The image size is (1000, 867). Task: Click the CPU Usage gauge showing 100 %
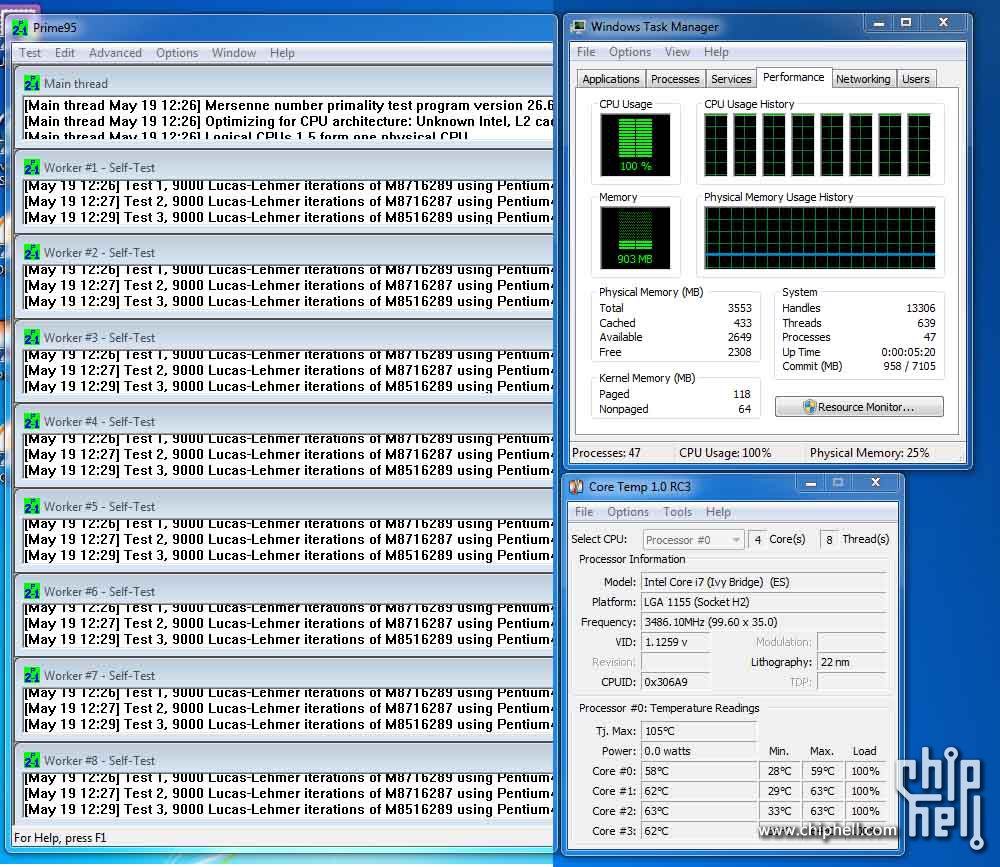pos(635,145)
